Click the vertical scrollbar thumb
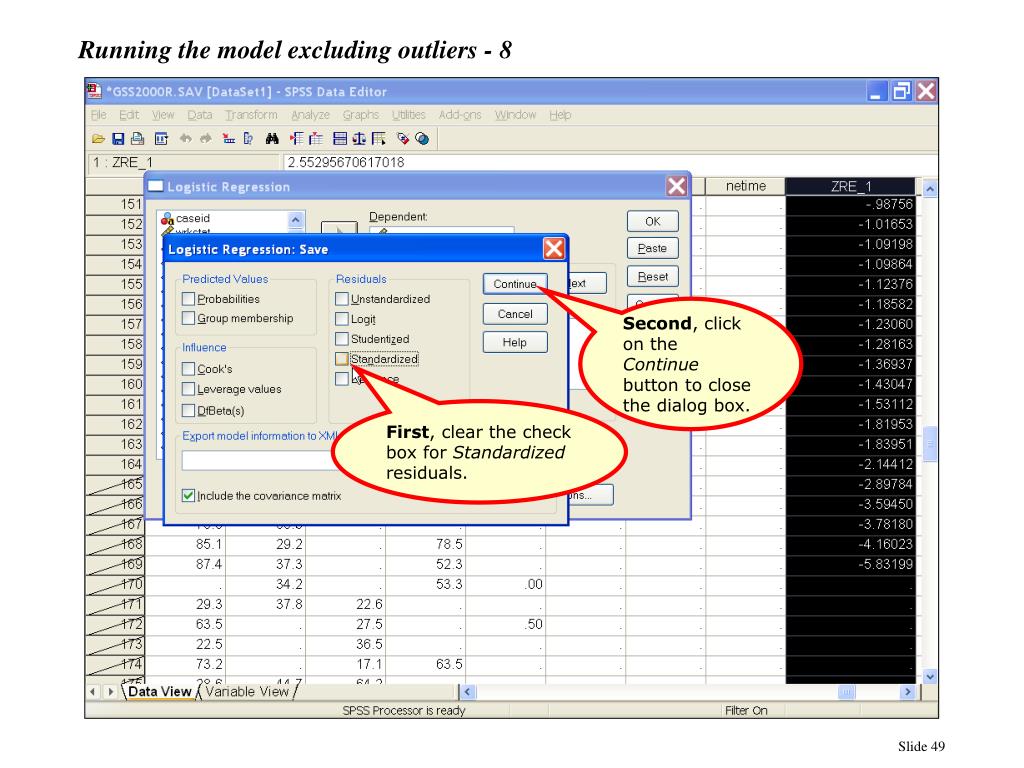Image resolution: width=1024 pixels, height=768 pixels. (x=930, y=444)
